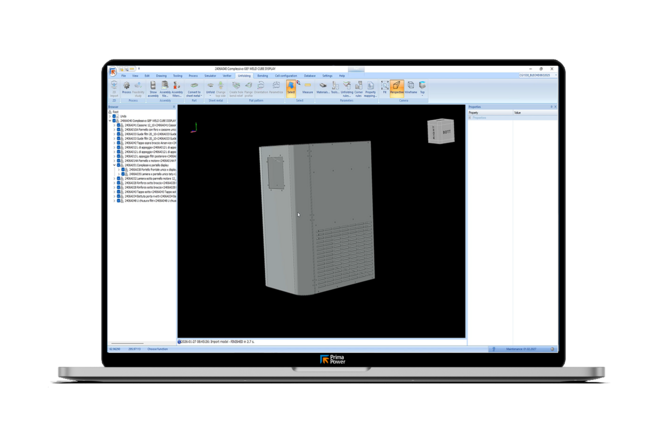Toggle checkbox for Chiusura filtri
Image resolution: width=665 pixels, height=436 pixels.
(119, 201)
